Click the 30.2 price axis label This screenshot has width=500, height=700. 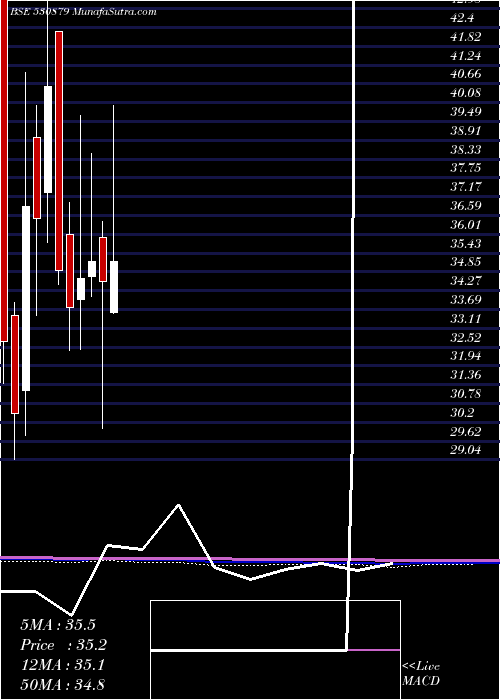462,413
